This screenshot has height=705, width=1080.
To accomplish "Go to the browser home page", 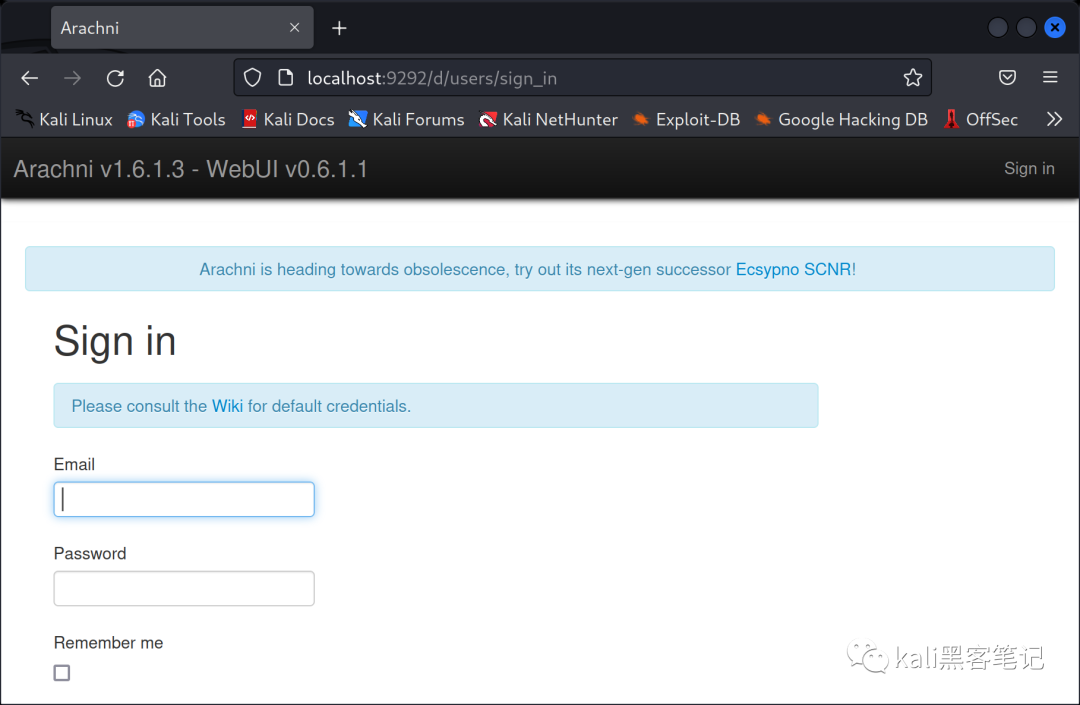I will pos(157,78).
